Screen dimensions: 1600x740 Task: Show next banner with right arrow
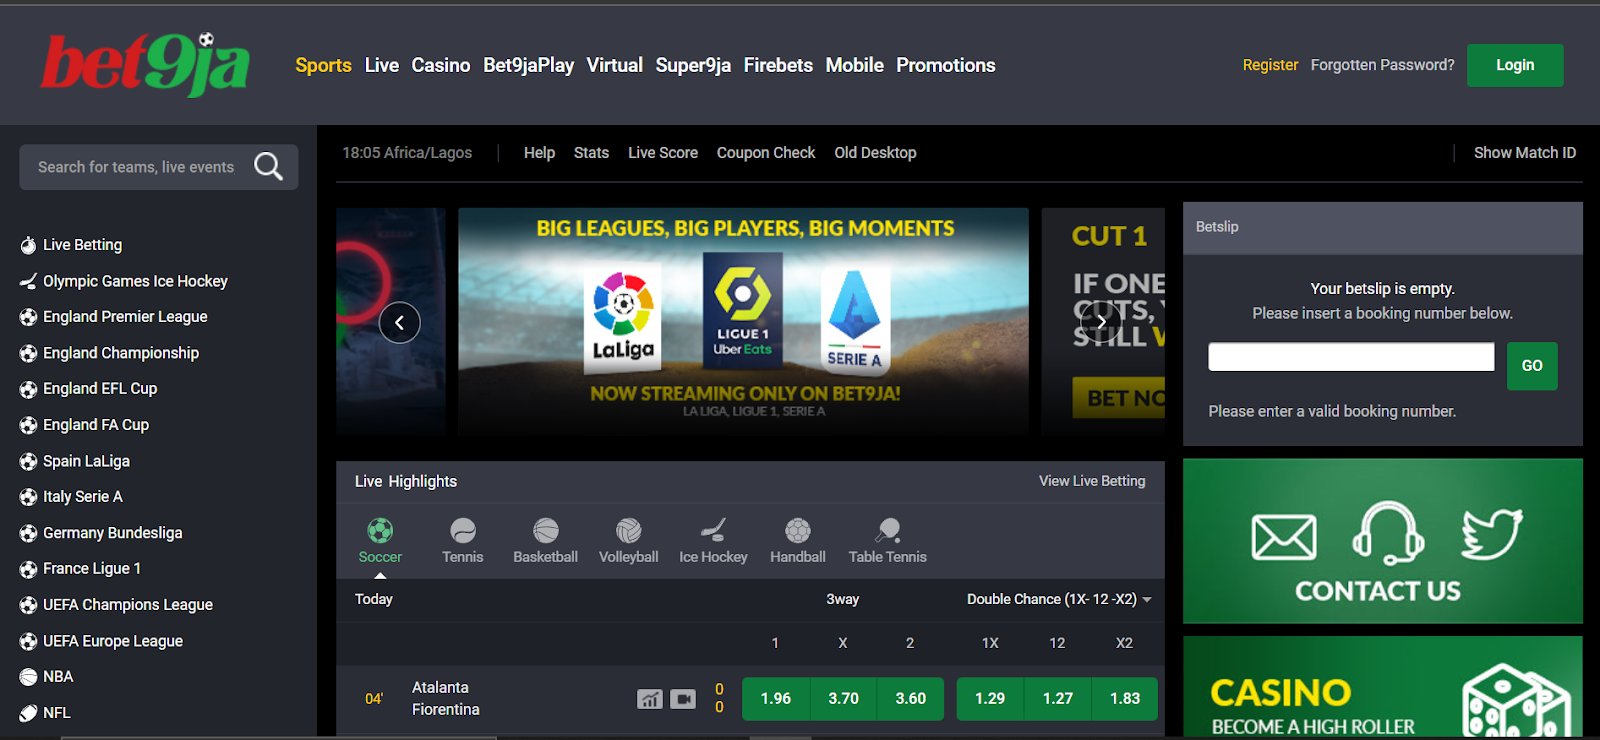1101,322
